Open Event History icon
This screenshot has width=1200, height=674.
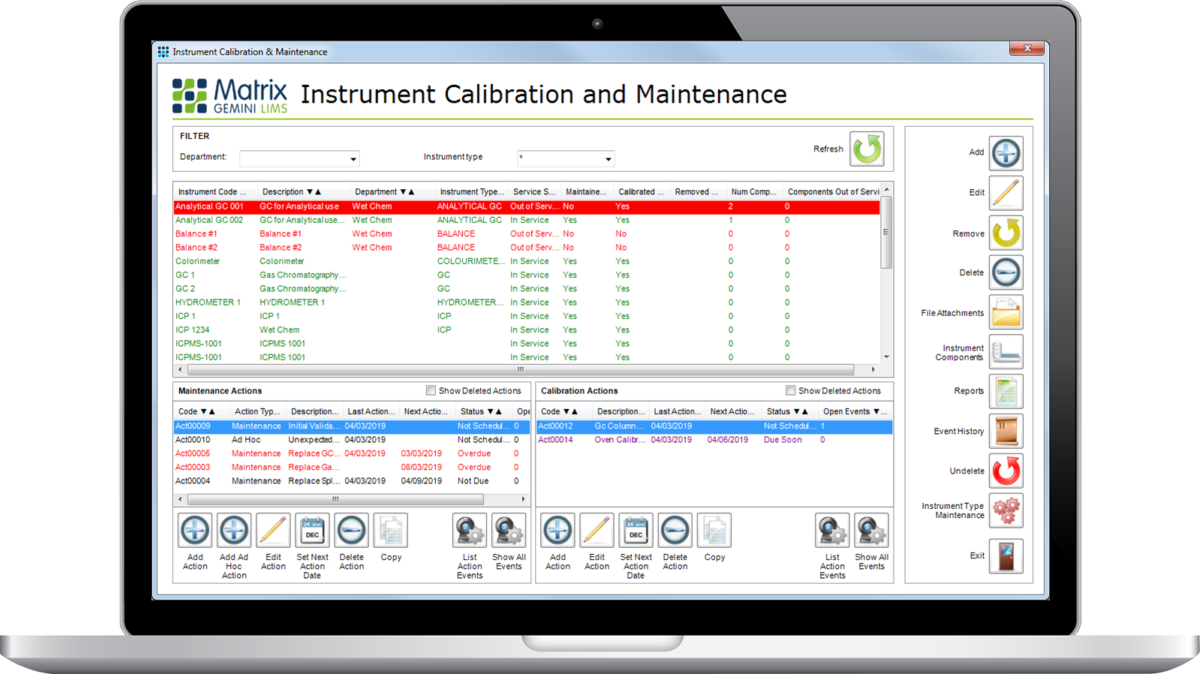click(x=1006, y=431)
